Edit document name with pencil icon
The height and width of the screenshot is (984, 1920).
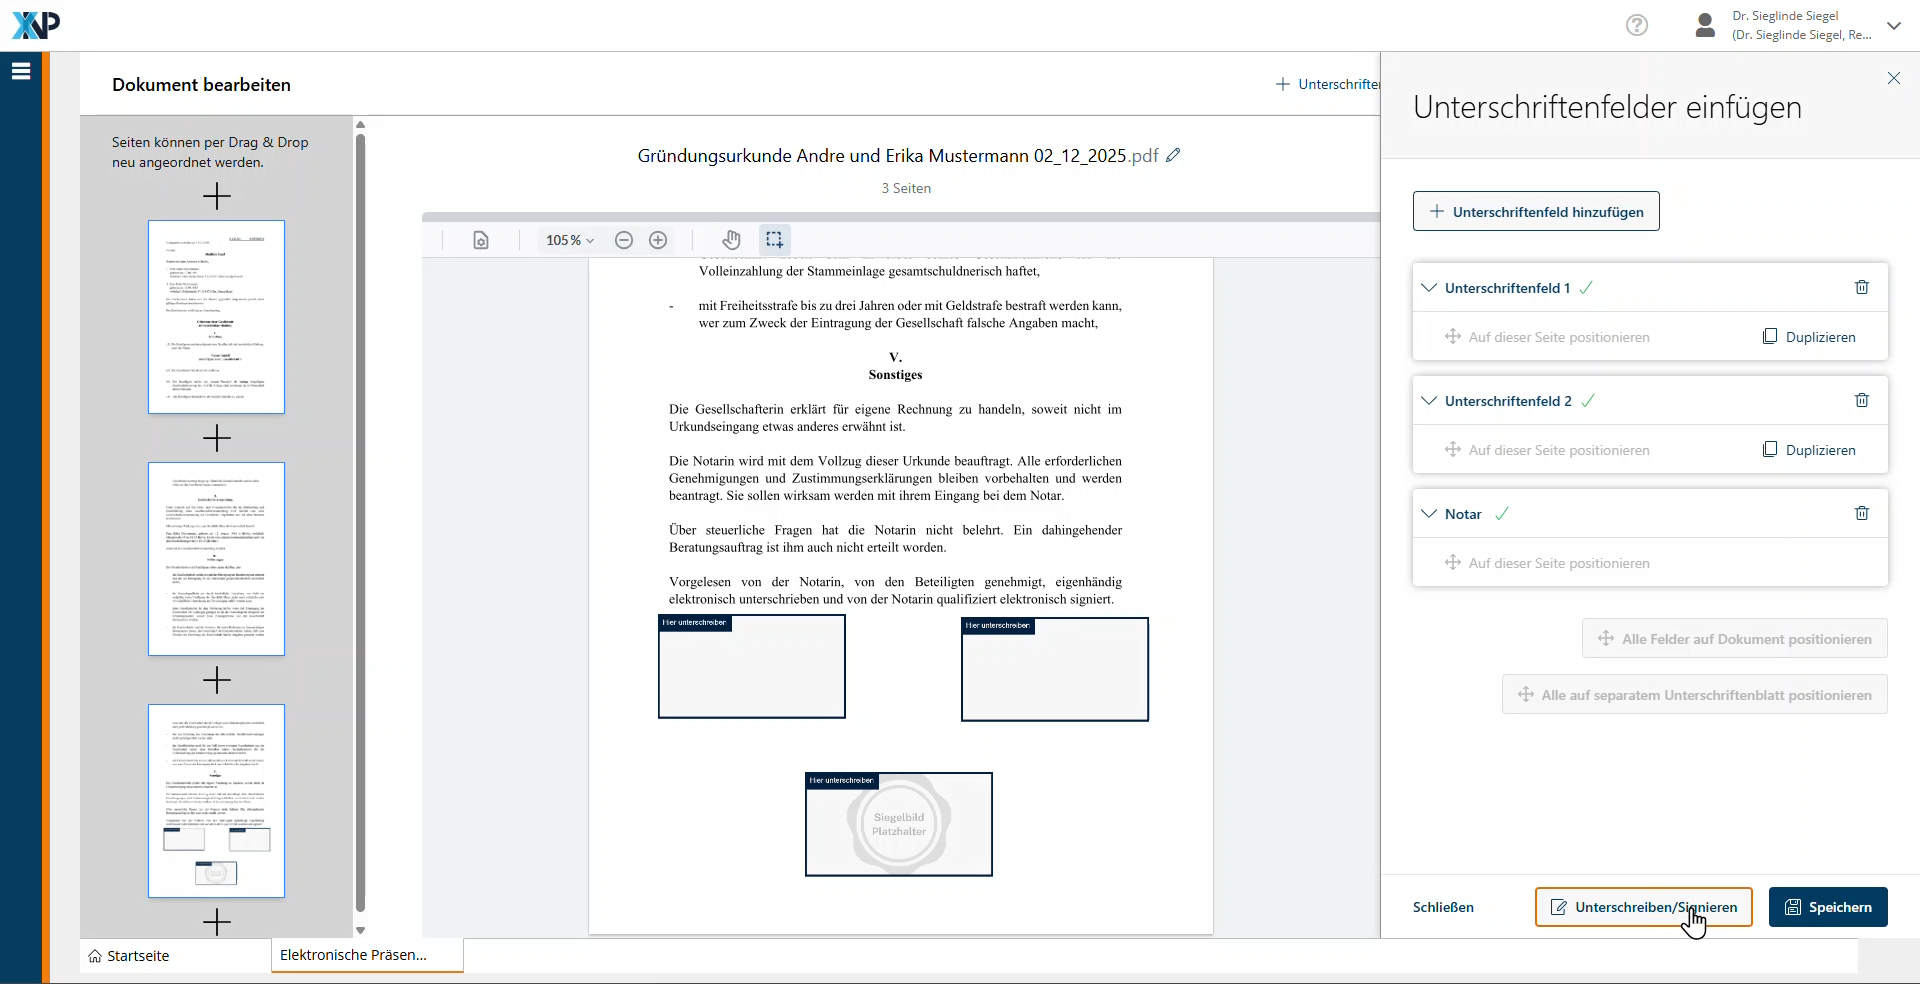coord(1174,155)
